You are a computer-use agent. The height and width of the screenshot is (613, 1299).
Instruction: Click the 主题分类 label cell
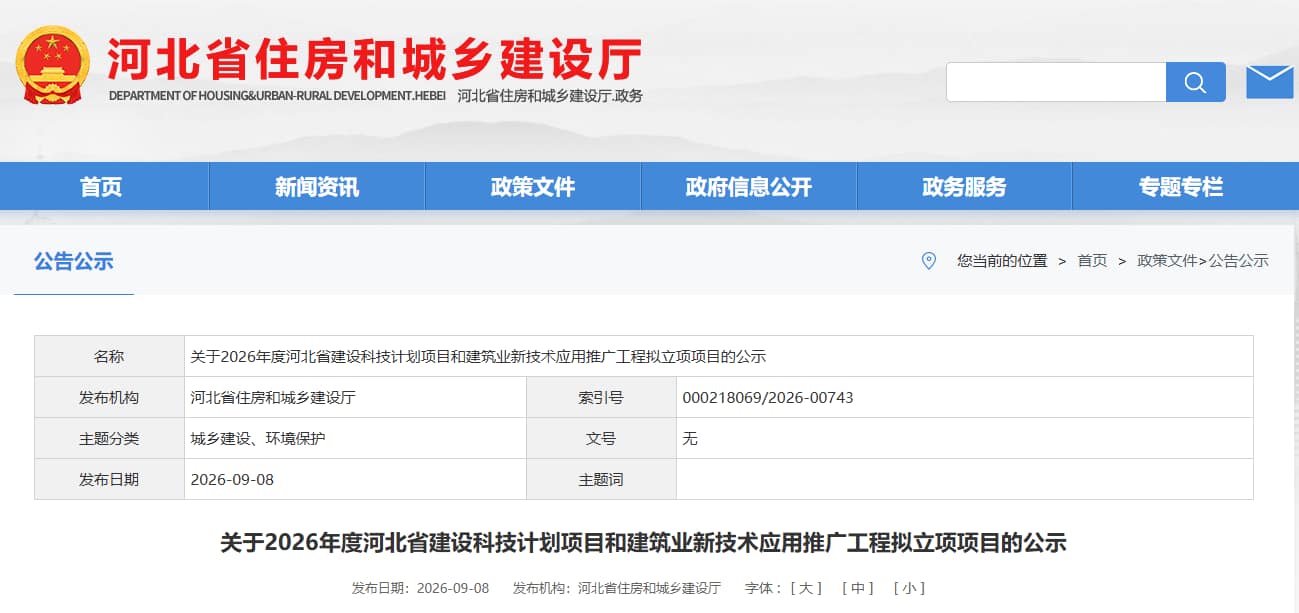point(109,438)
